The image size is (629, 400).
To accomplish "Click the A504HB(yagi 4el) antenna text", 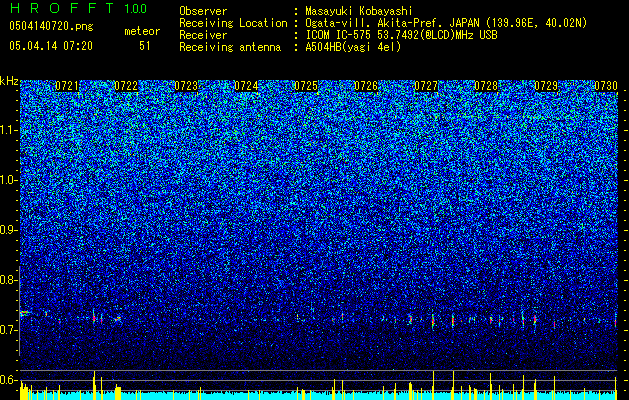I will 353,47.
